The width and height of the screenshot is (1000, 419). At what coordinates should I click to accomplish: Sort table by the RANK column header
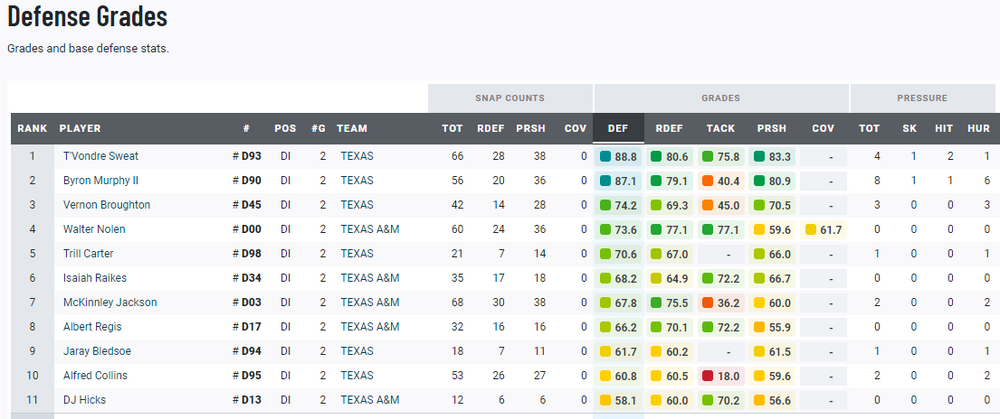pos(32,129)
